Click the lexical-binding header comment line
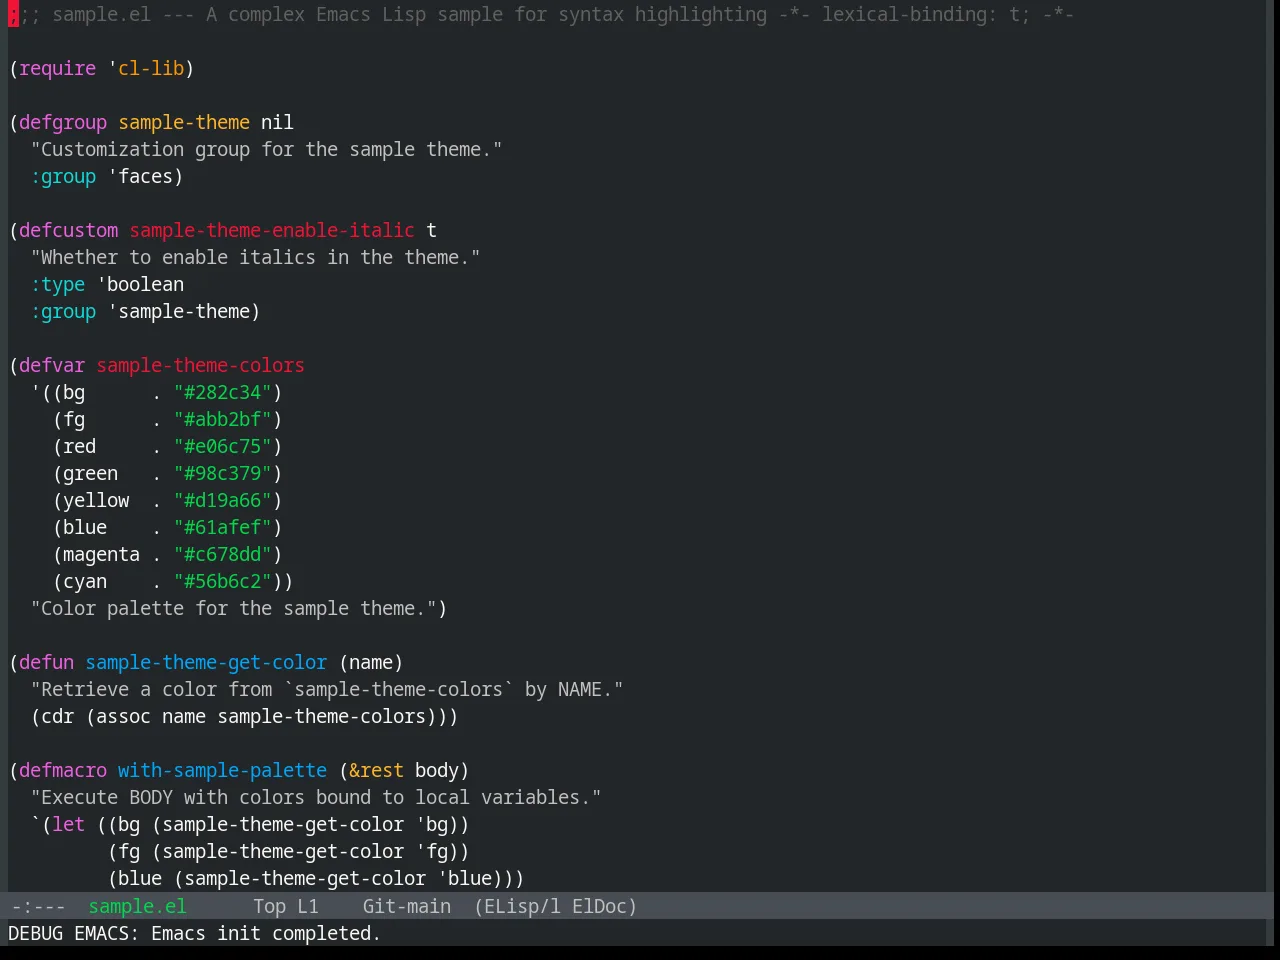Screen dimensions: 1280x960 click(541, 14)
